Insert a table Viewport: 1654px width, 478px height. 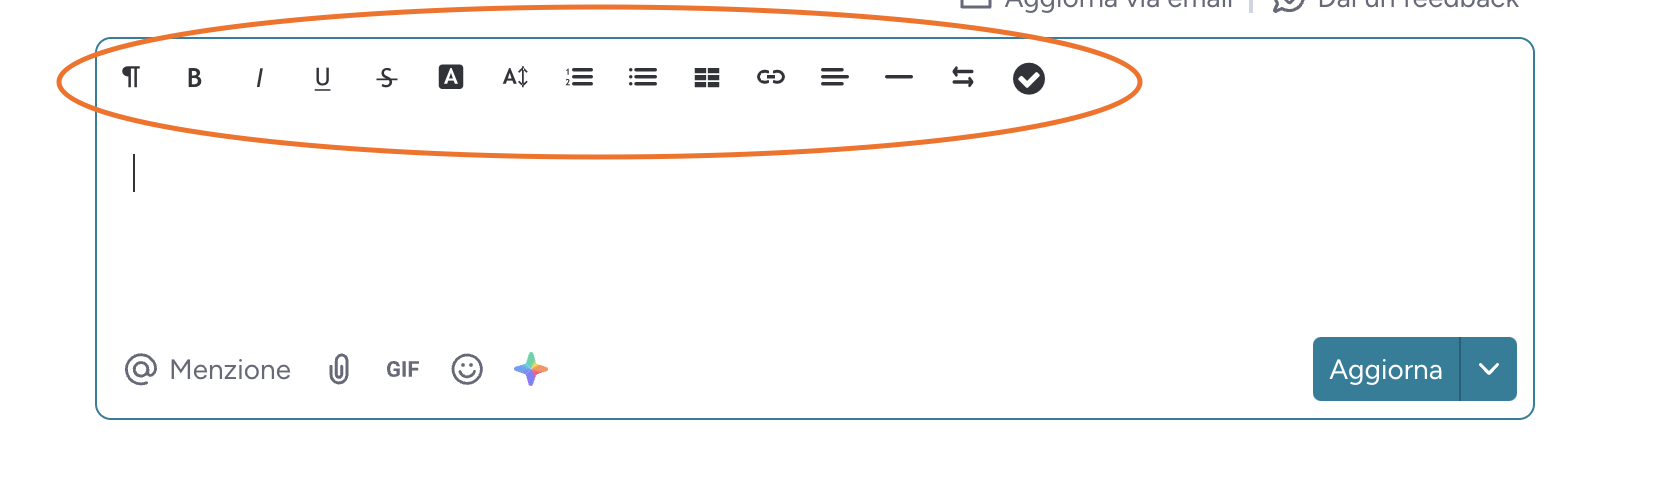click(x=707, y=78)
